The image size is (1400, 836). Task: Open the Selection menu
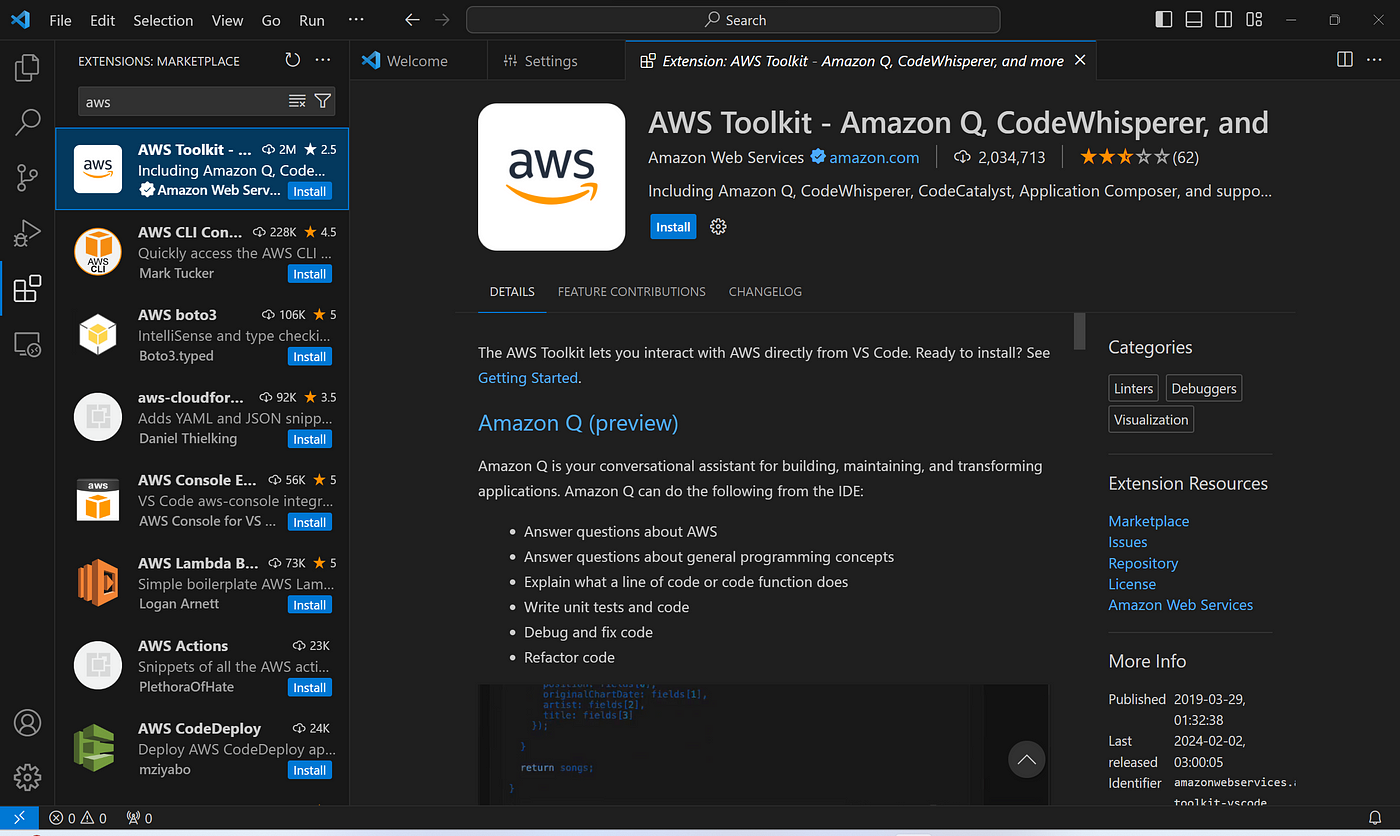(x=163, y=20)
